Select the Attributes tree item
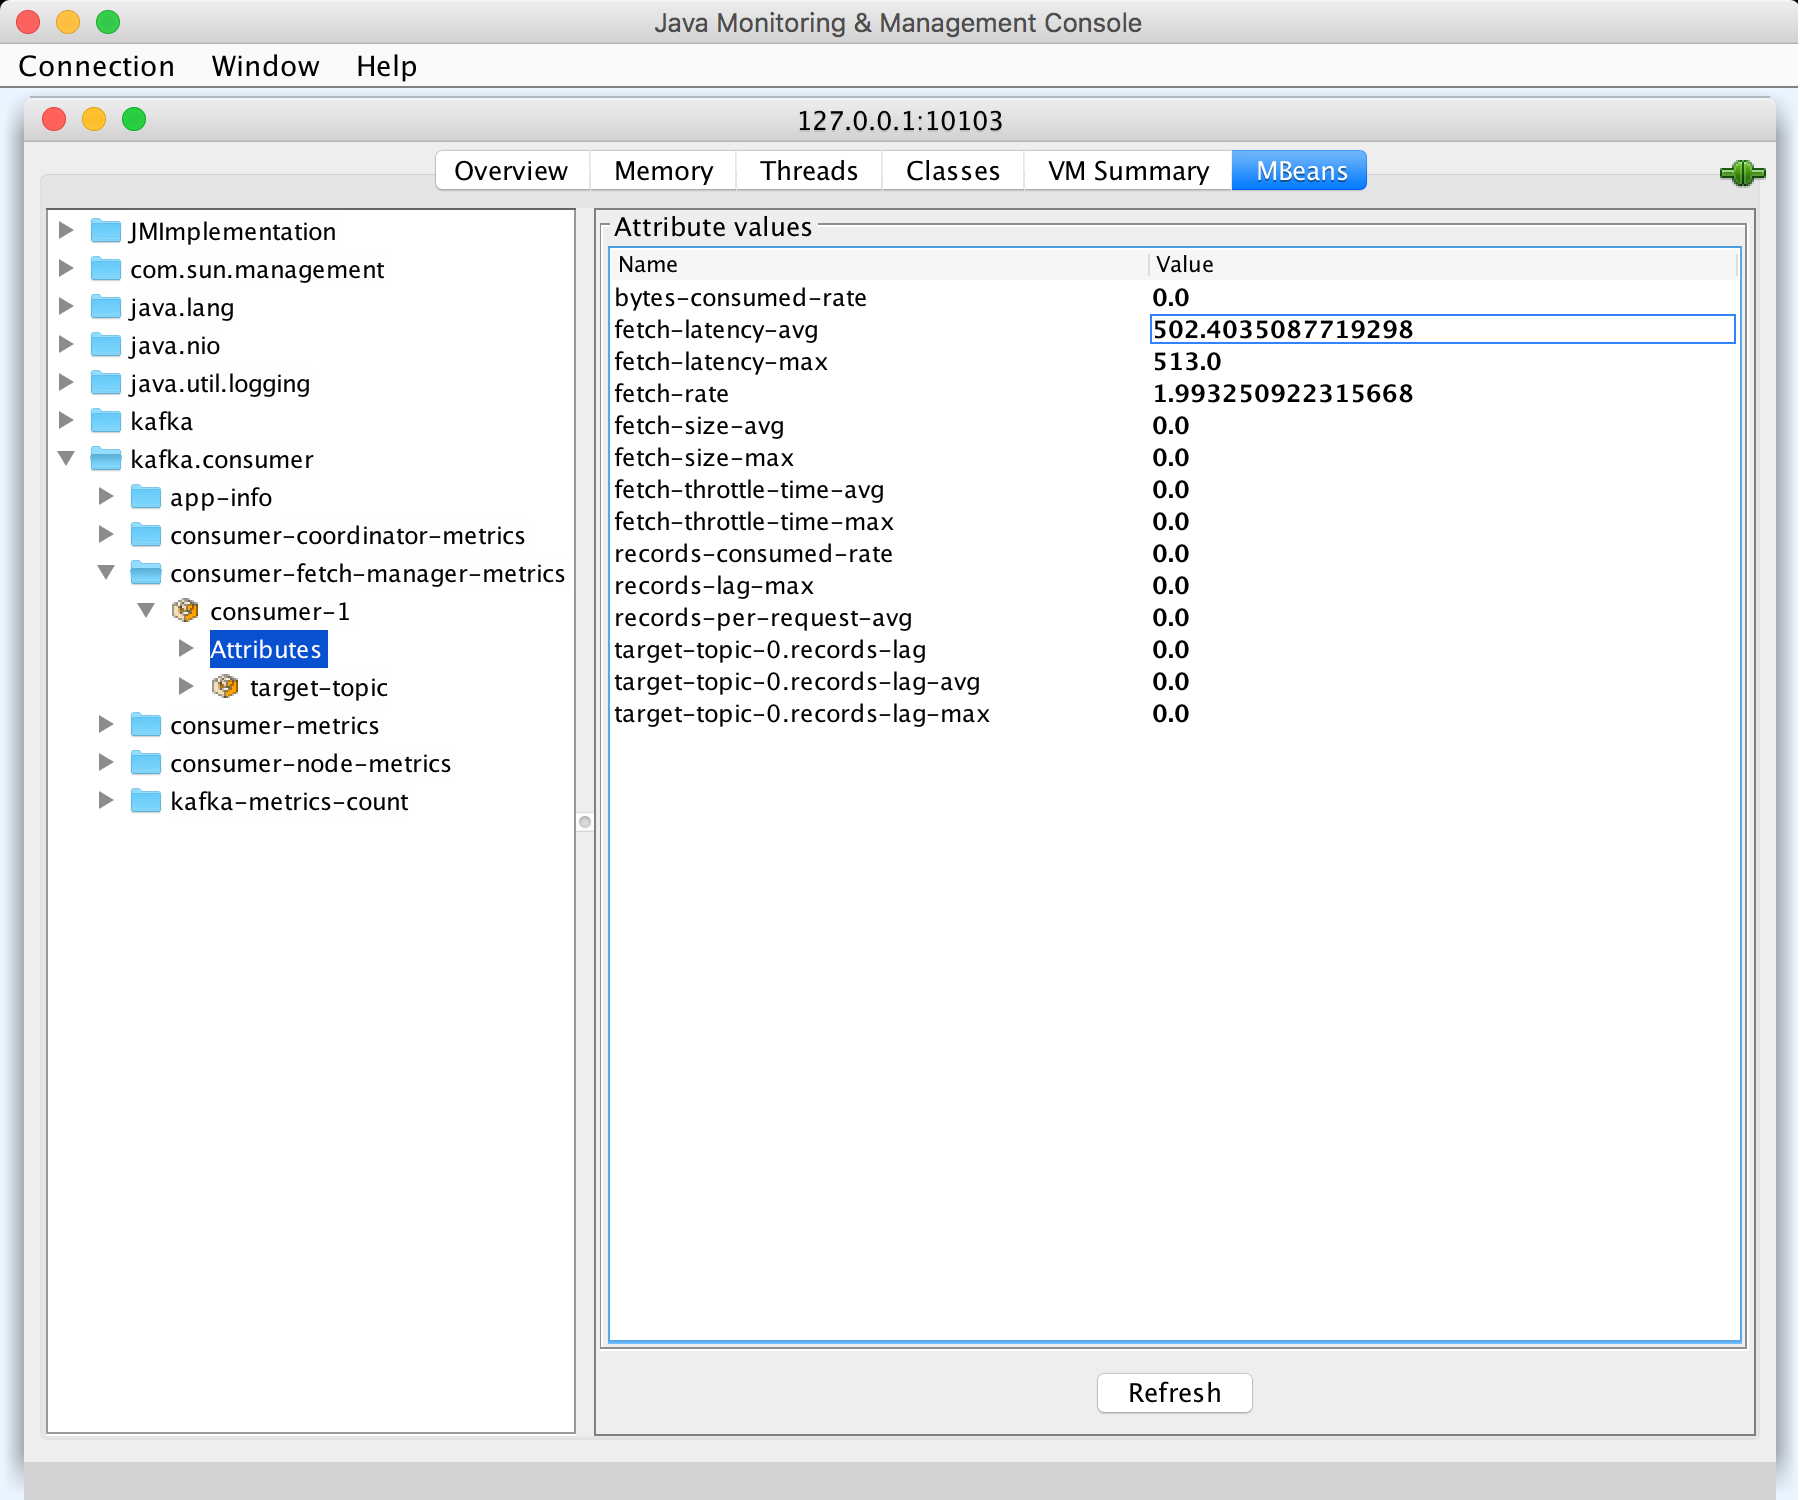The height and width of the screenshot is (1500, 1800). [267, 649]
